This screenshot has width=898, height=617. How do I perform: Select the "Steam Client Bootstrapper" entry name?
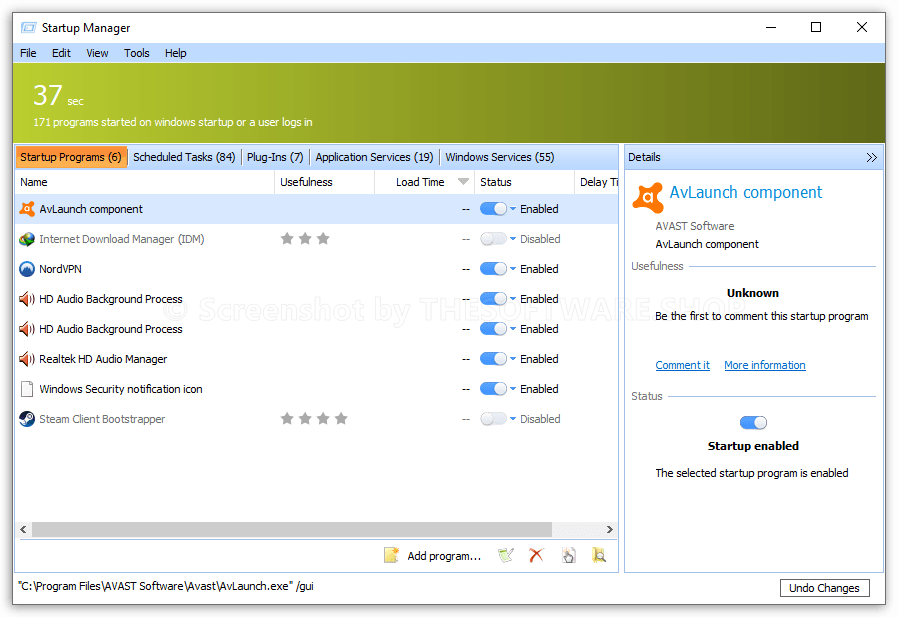point(102,419)
